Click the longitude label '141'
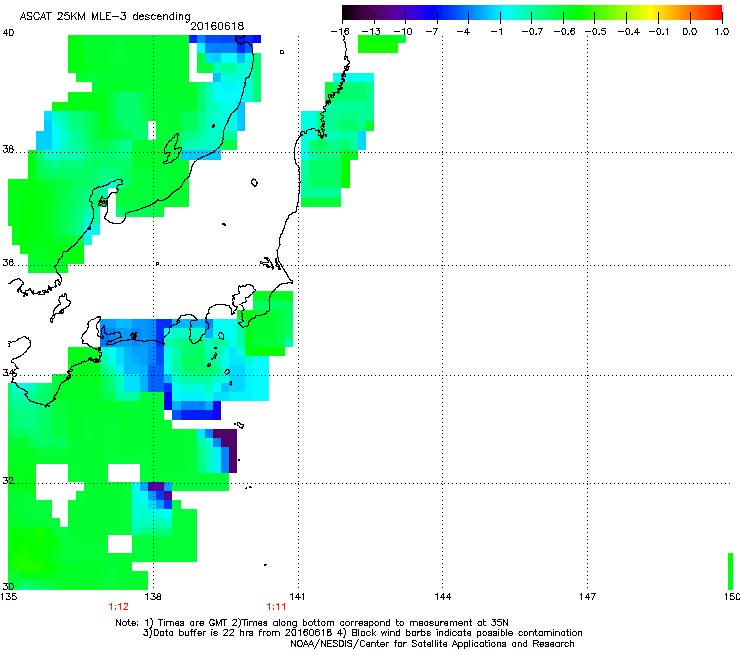Image resolution: width=740 pixels, height=650 pixels. coord(297,597)
